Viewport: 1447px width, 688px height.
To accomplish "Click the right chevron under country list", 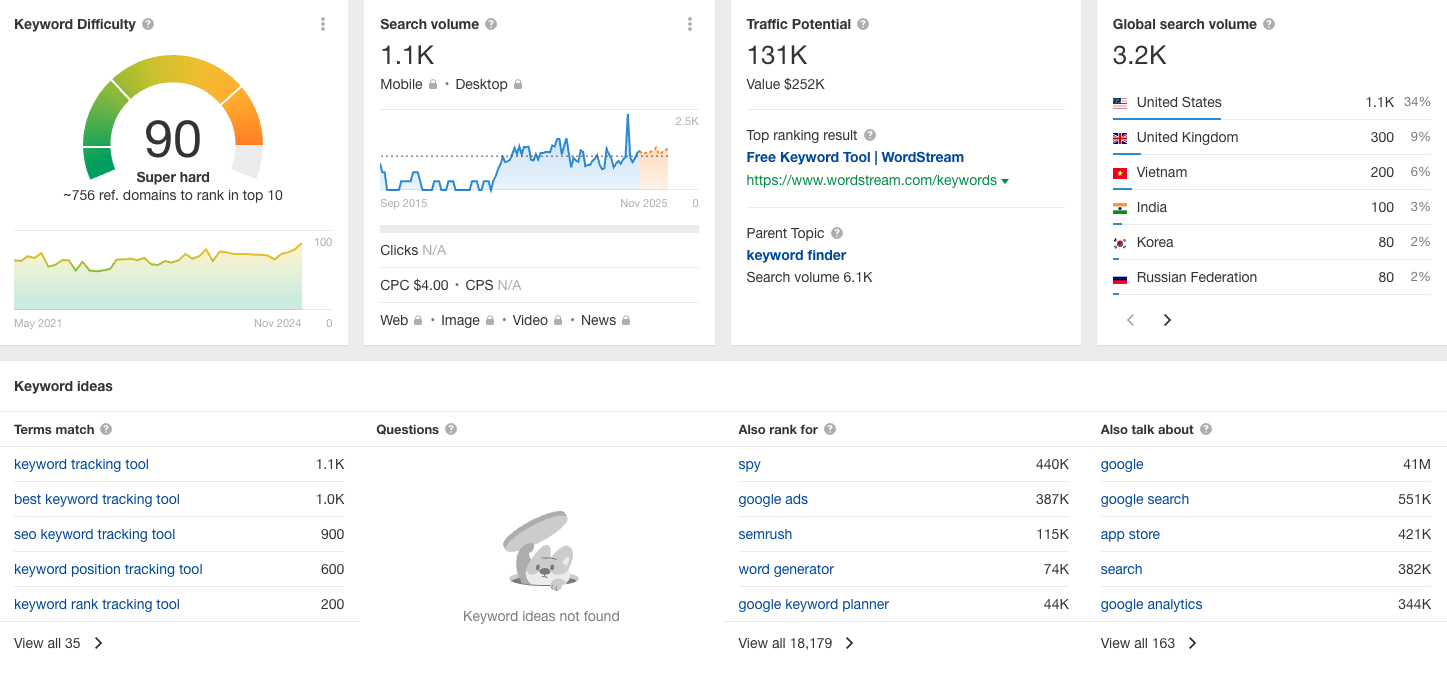I will (1166, 320).
